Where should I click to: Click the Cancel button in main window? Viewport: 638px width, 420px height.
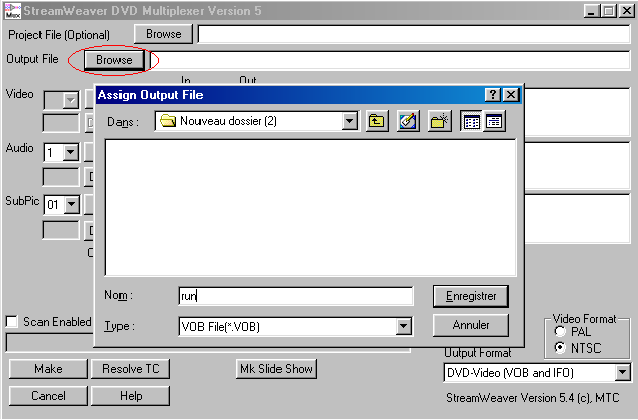(48, 396)
